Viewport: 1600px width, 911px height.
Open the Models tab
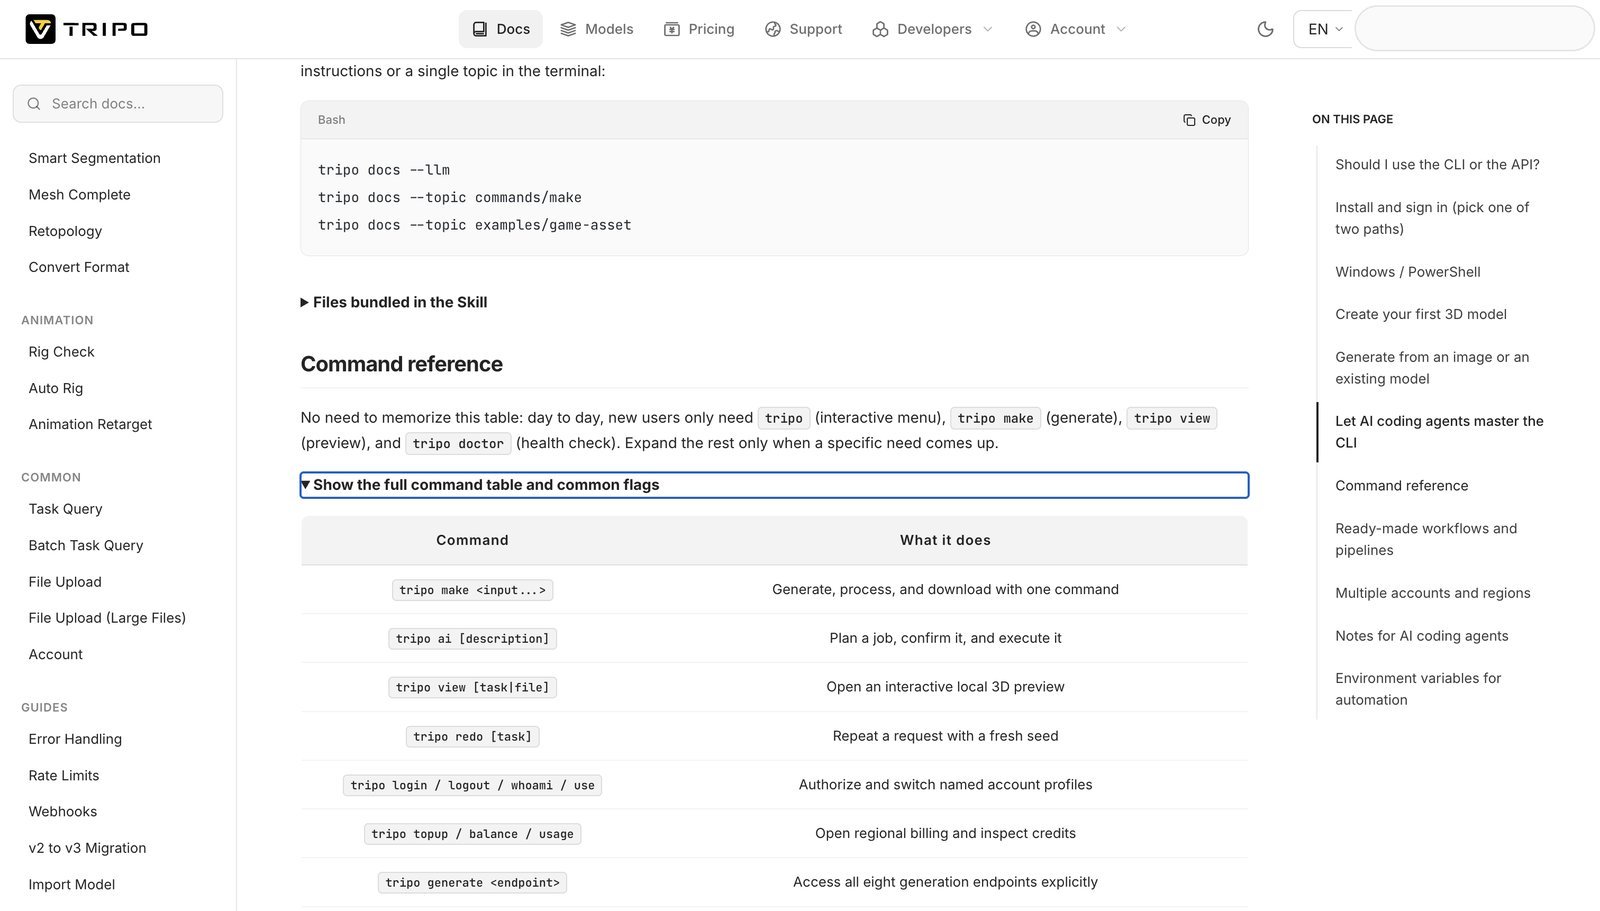coord(597,29)
